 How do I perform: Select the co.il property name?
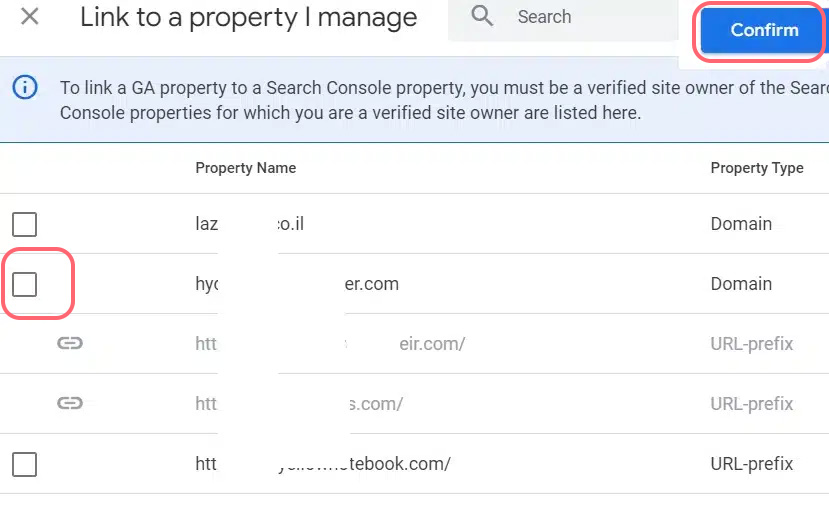[250, 224]
